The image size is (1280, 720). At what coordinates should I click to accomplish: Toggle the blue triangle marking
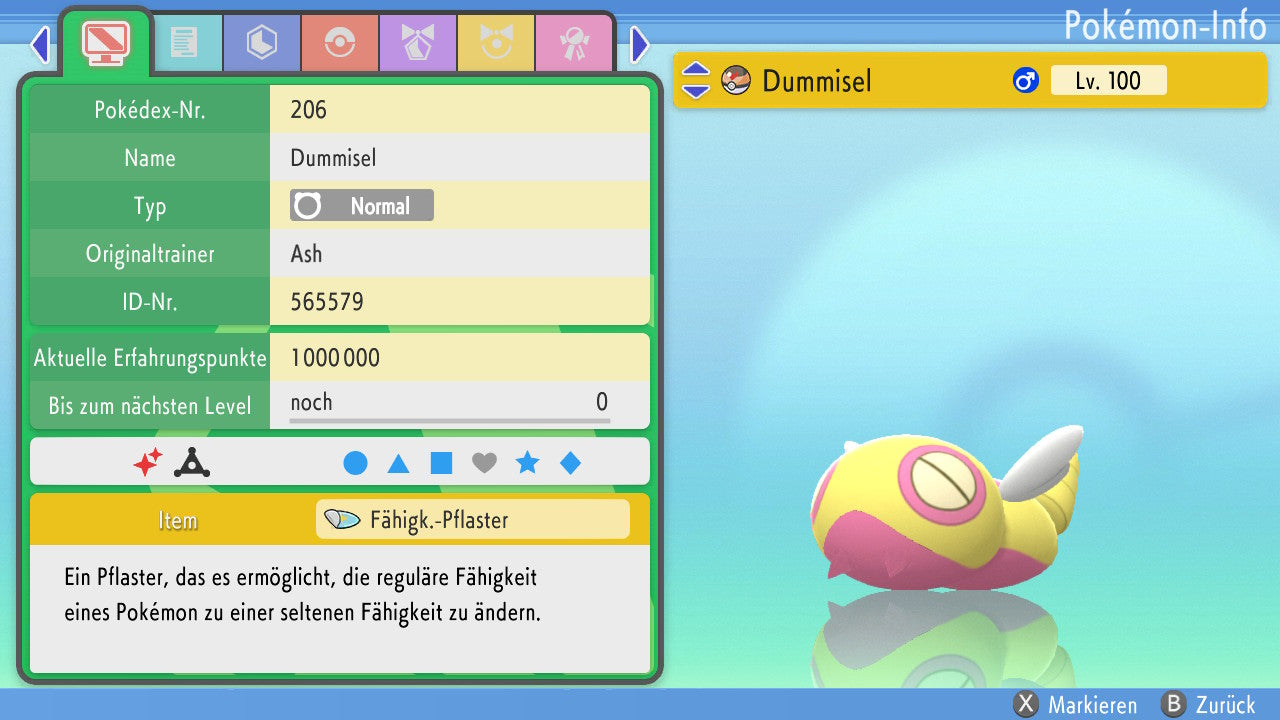[x=398, y=463]
